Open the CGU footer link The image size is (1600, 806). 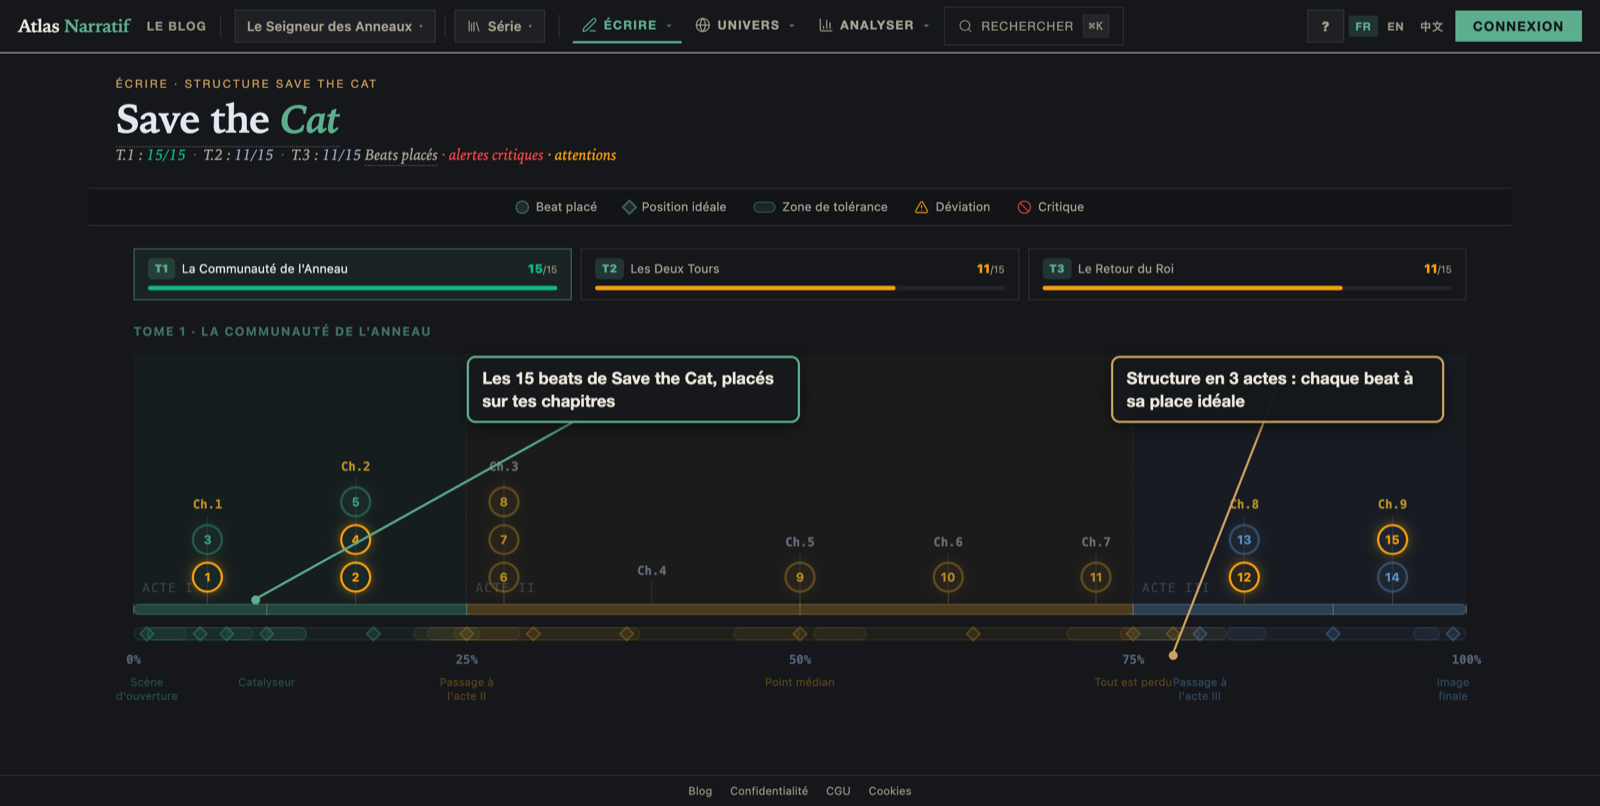point(838,791)
